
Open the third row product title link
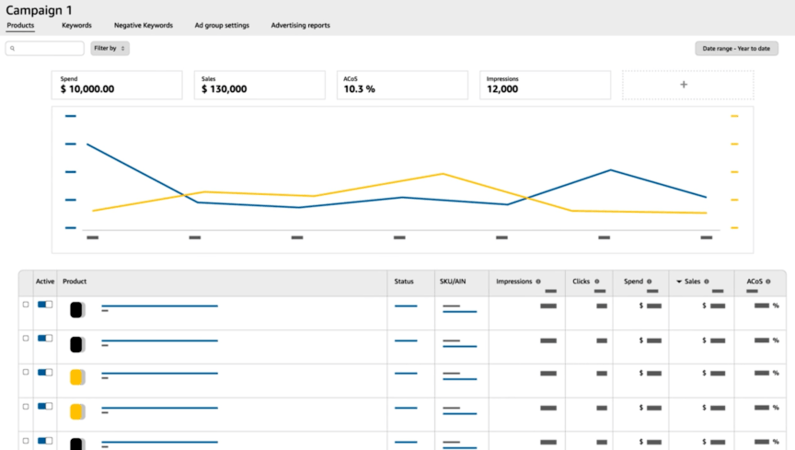pos(160,373)
